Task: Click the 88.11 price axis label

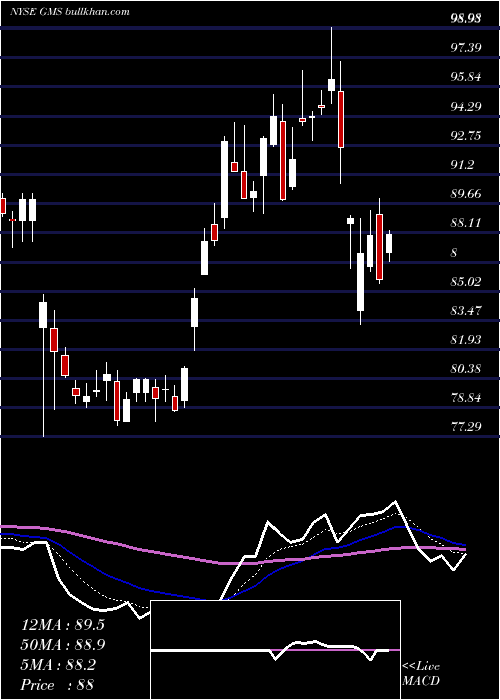Action: click(x=466, y=224)
